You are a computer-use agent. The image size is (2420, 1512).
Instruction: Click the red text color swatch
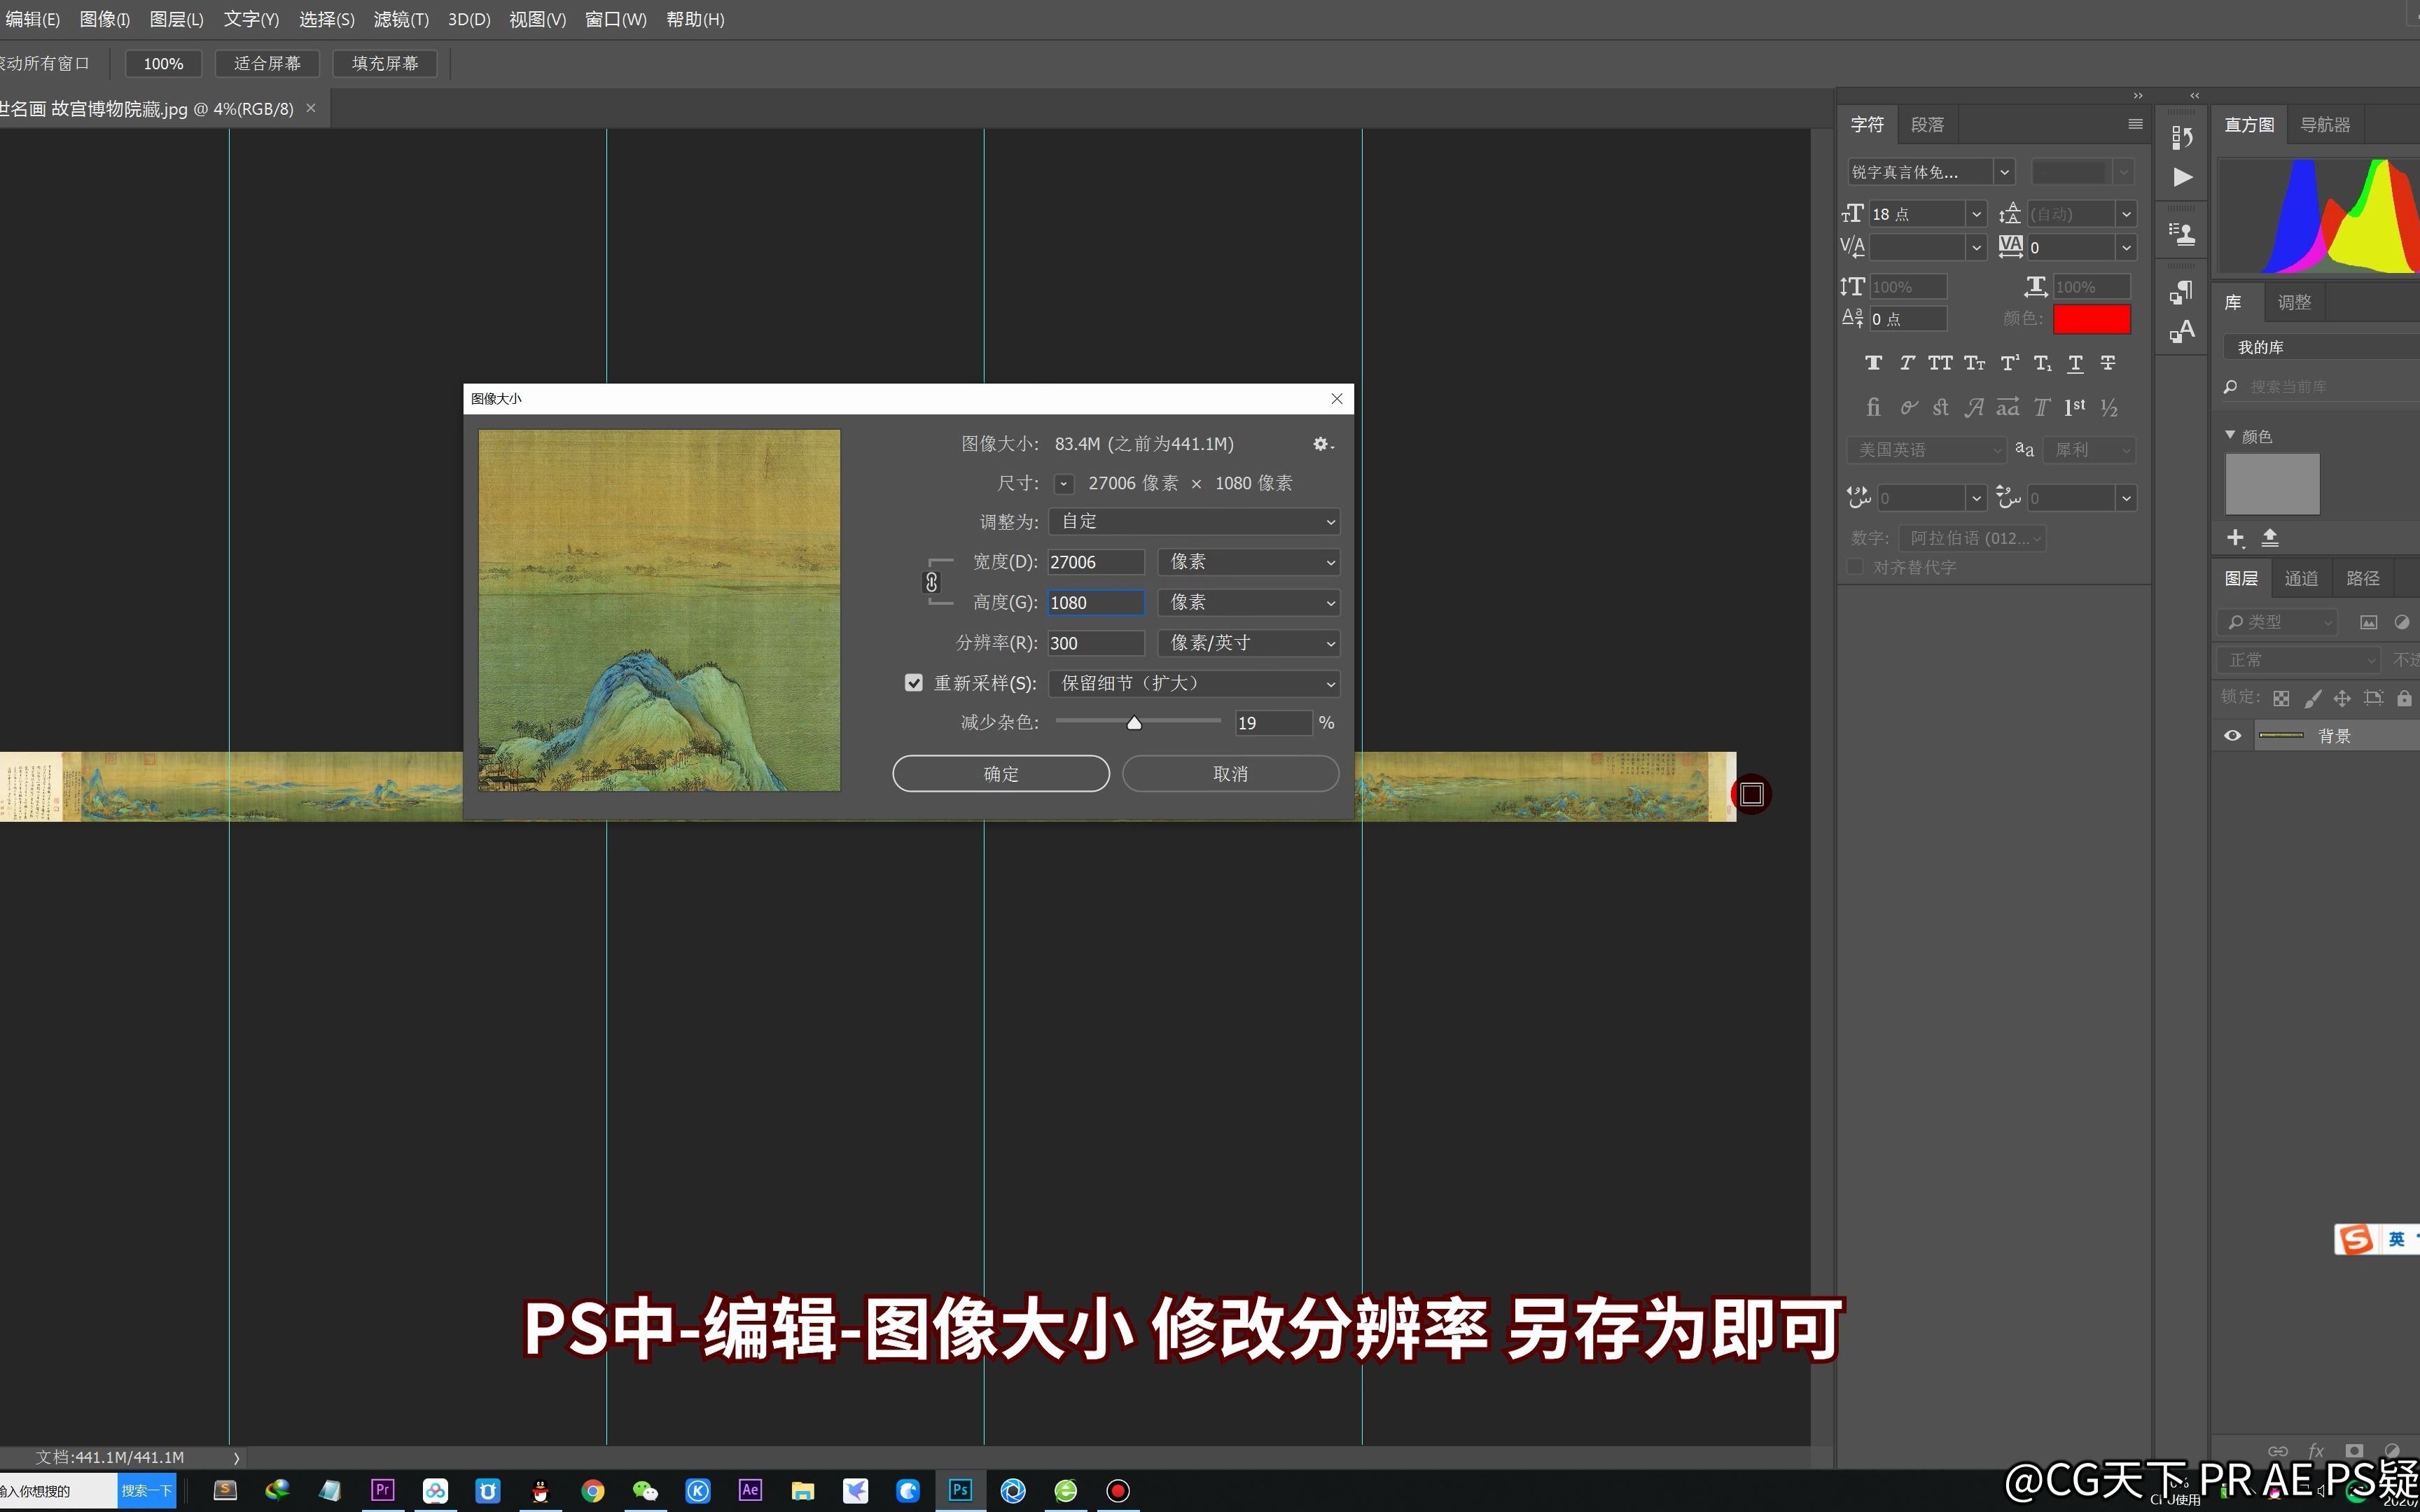point(2091,319)
